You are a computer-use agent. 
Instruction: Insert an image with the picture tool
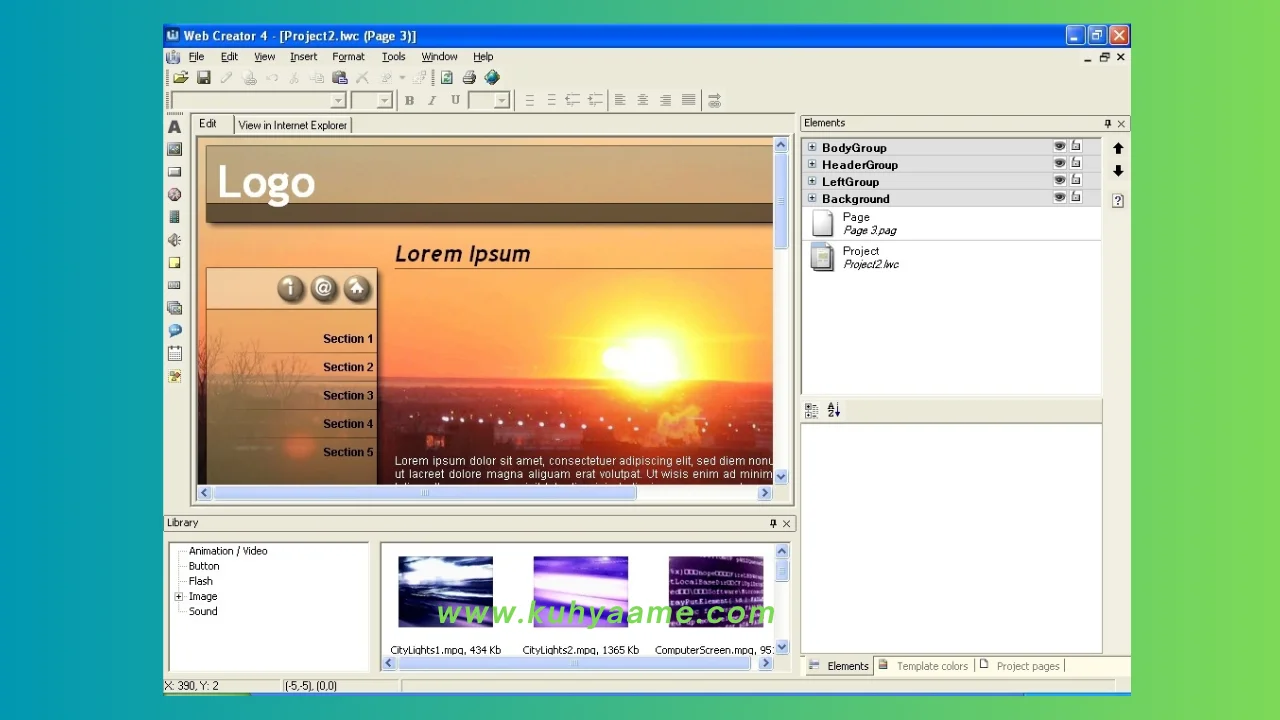point(175,149)
